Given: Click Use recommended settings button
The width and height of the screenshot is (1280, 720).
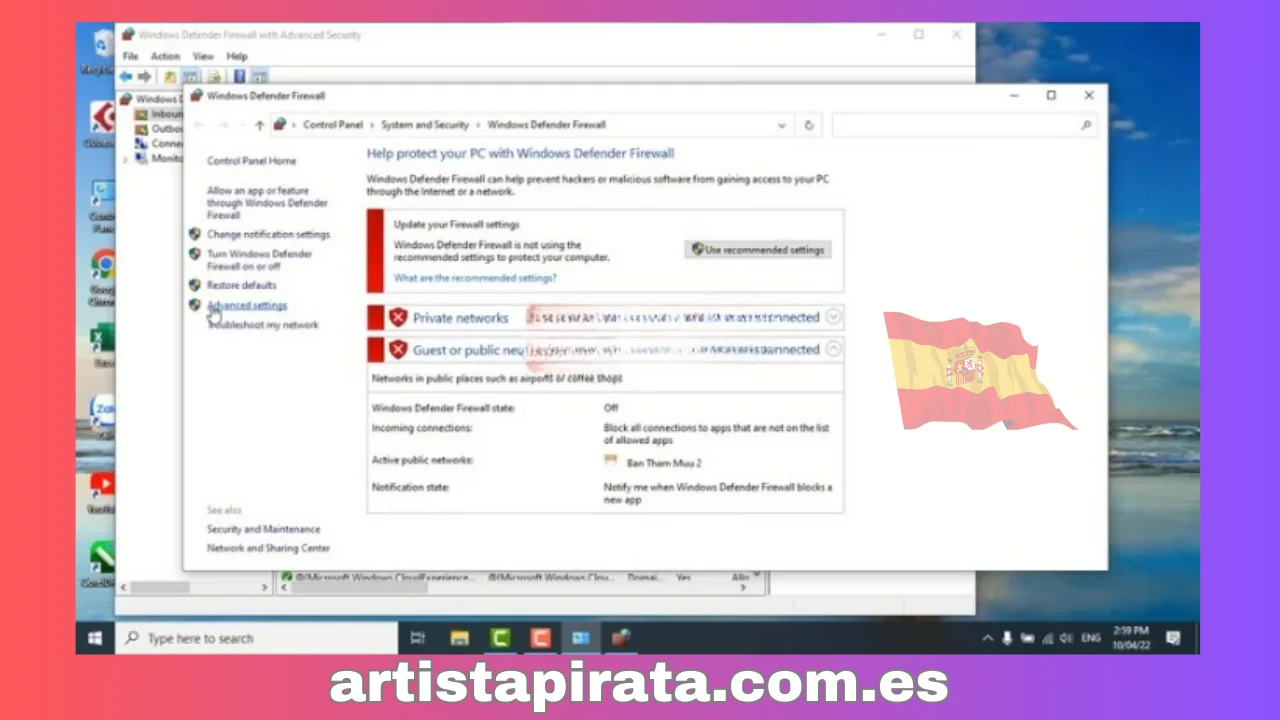Looking at the screenshot, I should coord(759,249).
